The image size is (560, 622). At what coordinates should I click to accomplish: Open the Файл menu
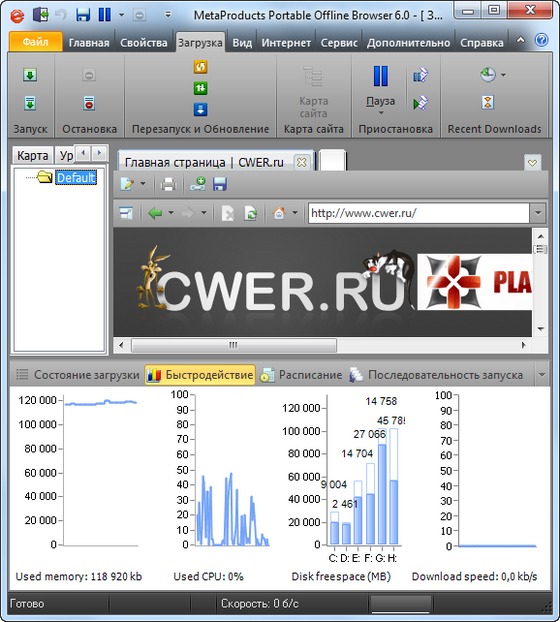(35, 42)
